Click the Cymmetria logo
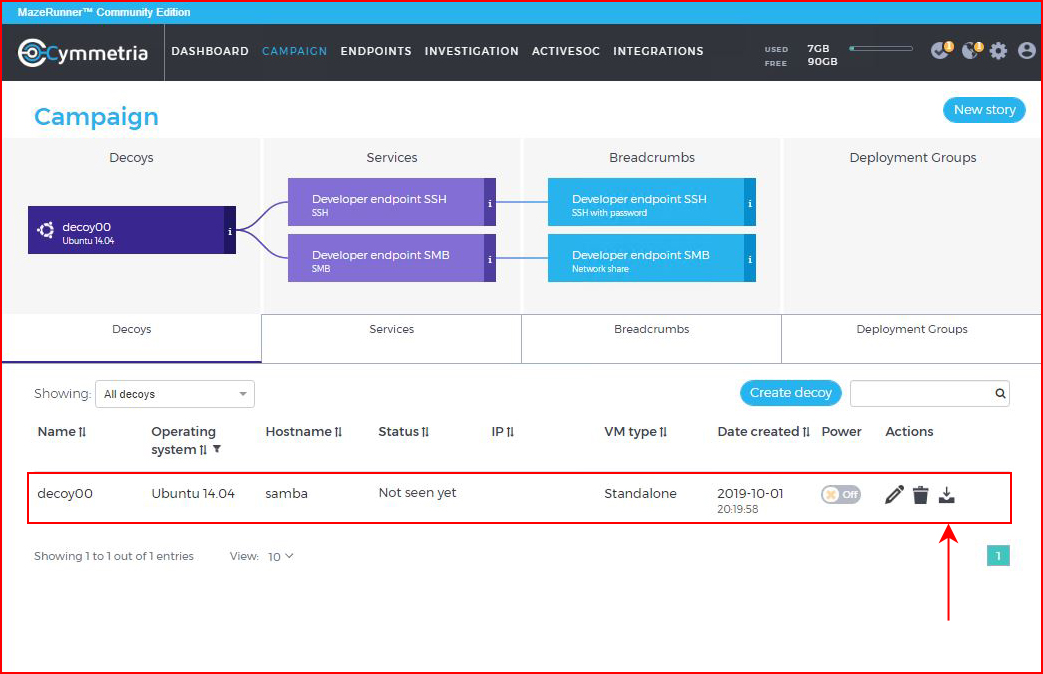1043x674 pixels. (82, 53)
